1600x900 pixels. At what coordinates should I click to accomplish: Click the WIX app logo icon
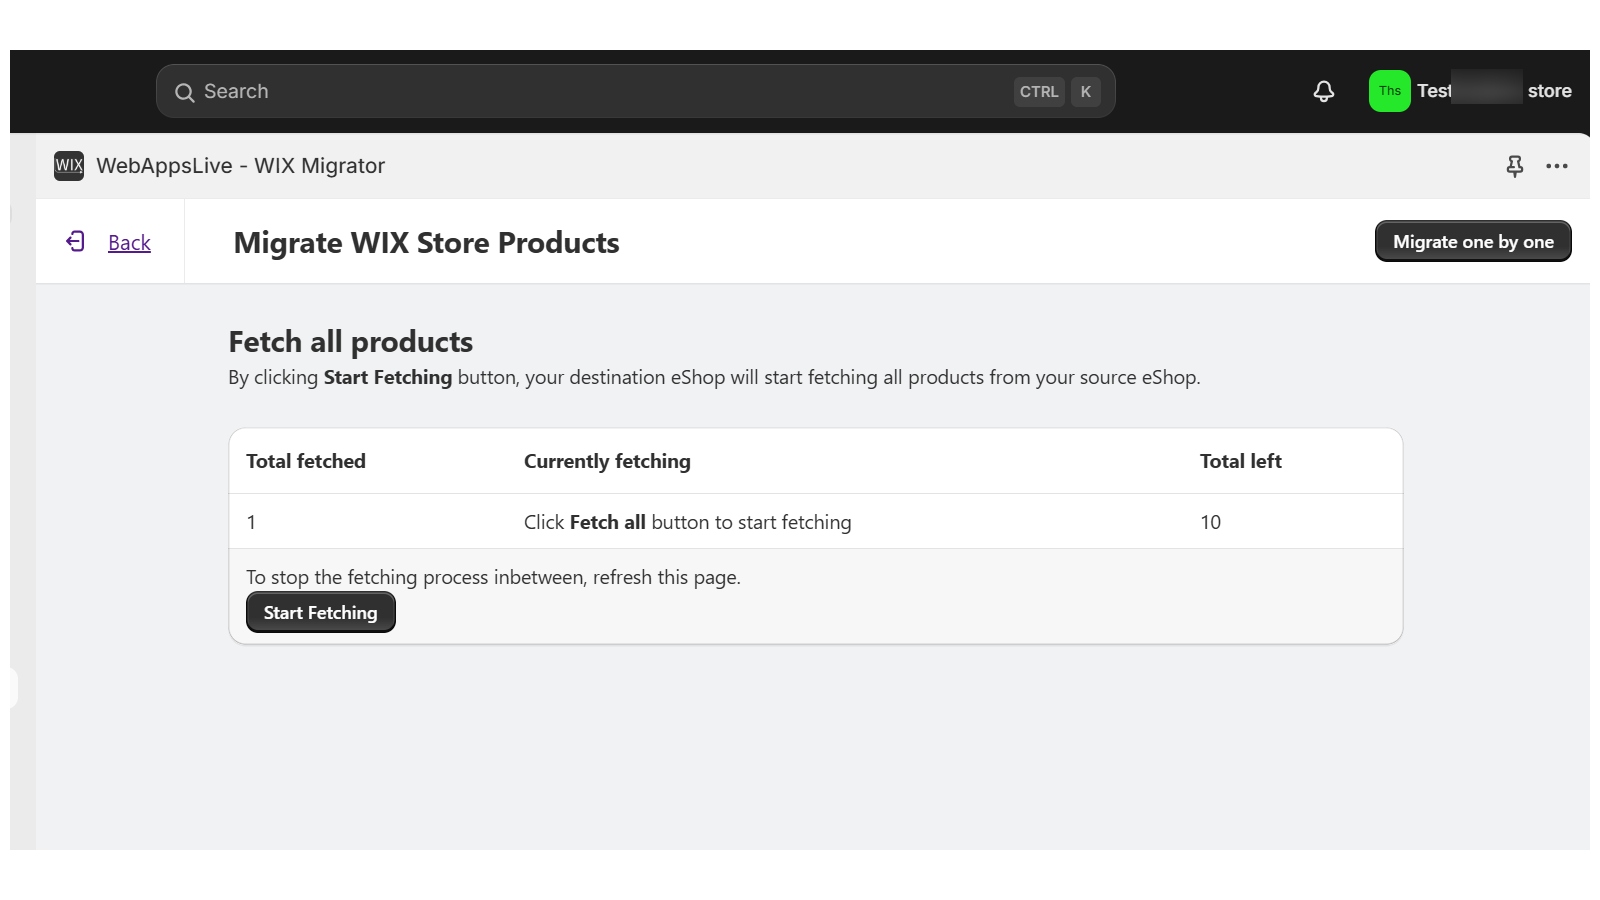tap(69, 166)
